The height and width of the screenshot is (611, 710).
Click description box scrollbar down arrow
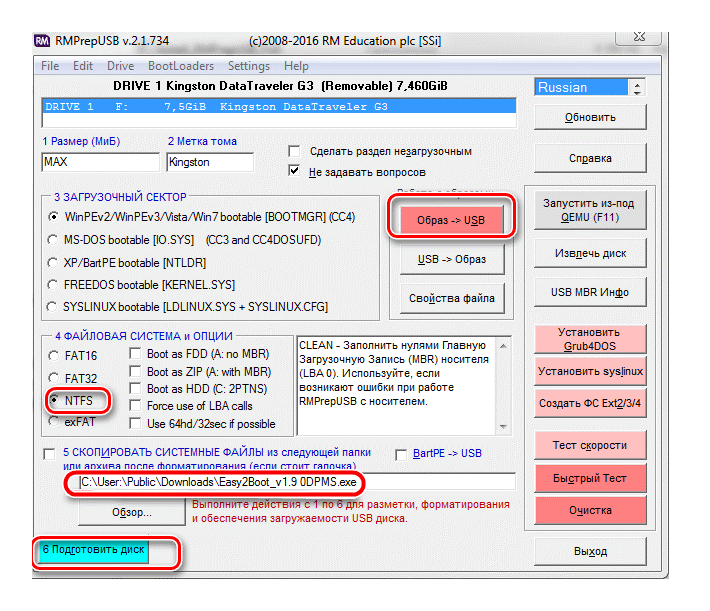click(x=503, y=427)
